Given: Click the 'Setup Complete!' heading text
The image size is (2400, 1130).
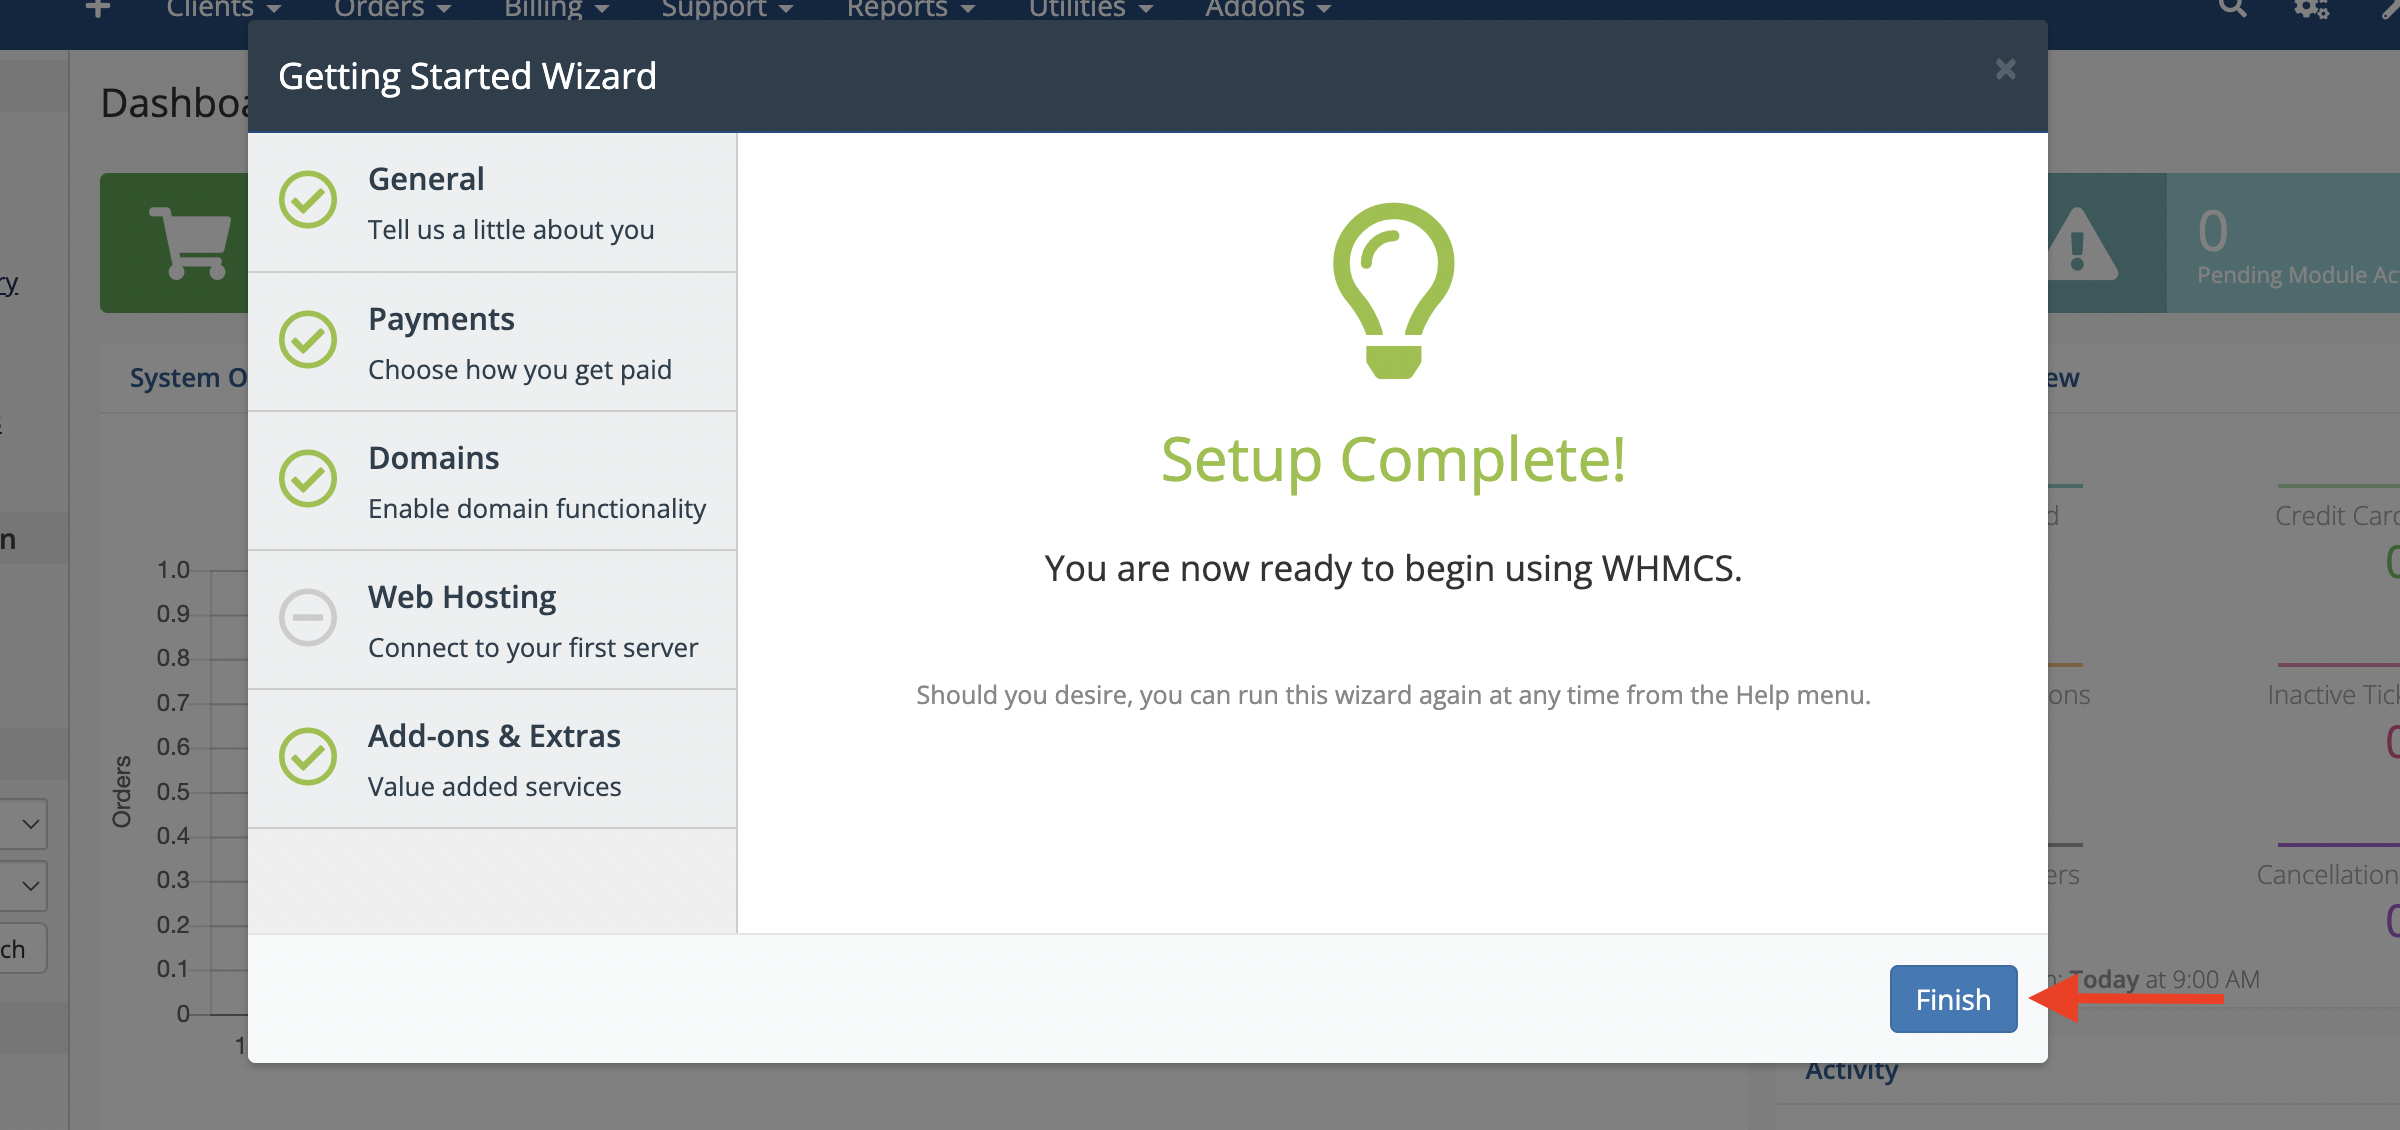Looking at the screenshot, I should [x=1393, y=460].
